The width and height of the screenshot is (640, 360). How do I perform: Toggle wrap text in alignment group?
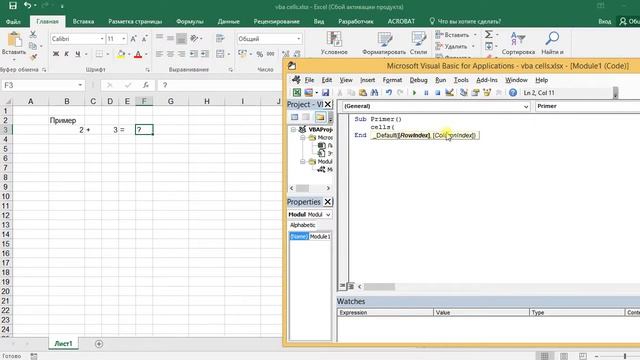(x=220, y=38)
